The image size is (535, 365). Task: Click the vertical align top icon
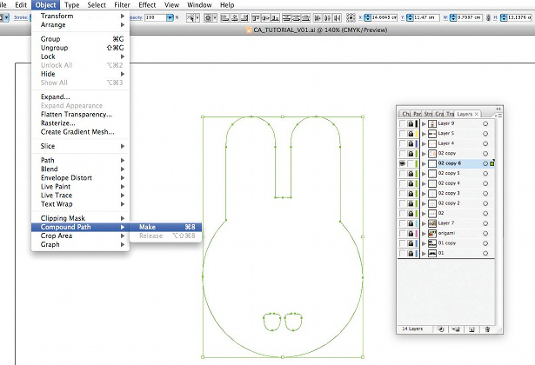(x=256, y=18)
